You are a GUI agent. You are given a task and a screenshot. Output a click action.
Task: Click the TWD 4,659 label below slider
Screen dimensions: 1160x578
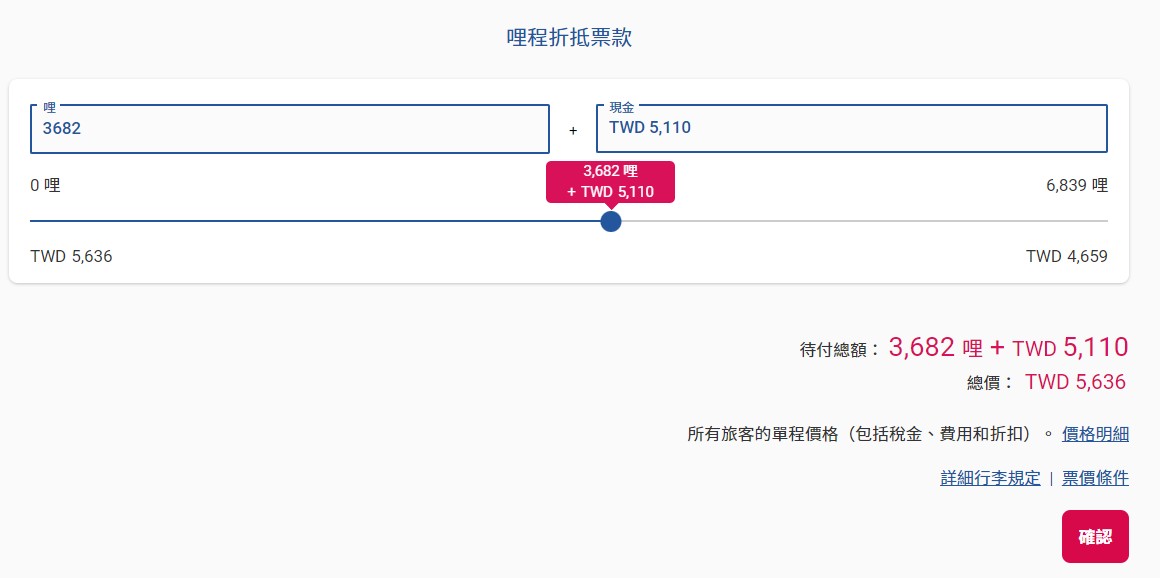pos(1067,257)
